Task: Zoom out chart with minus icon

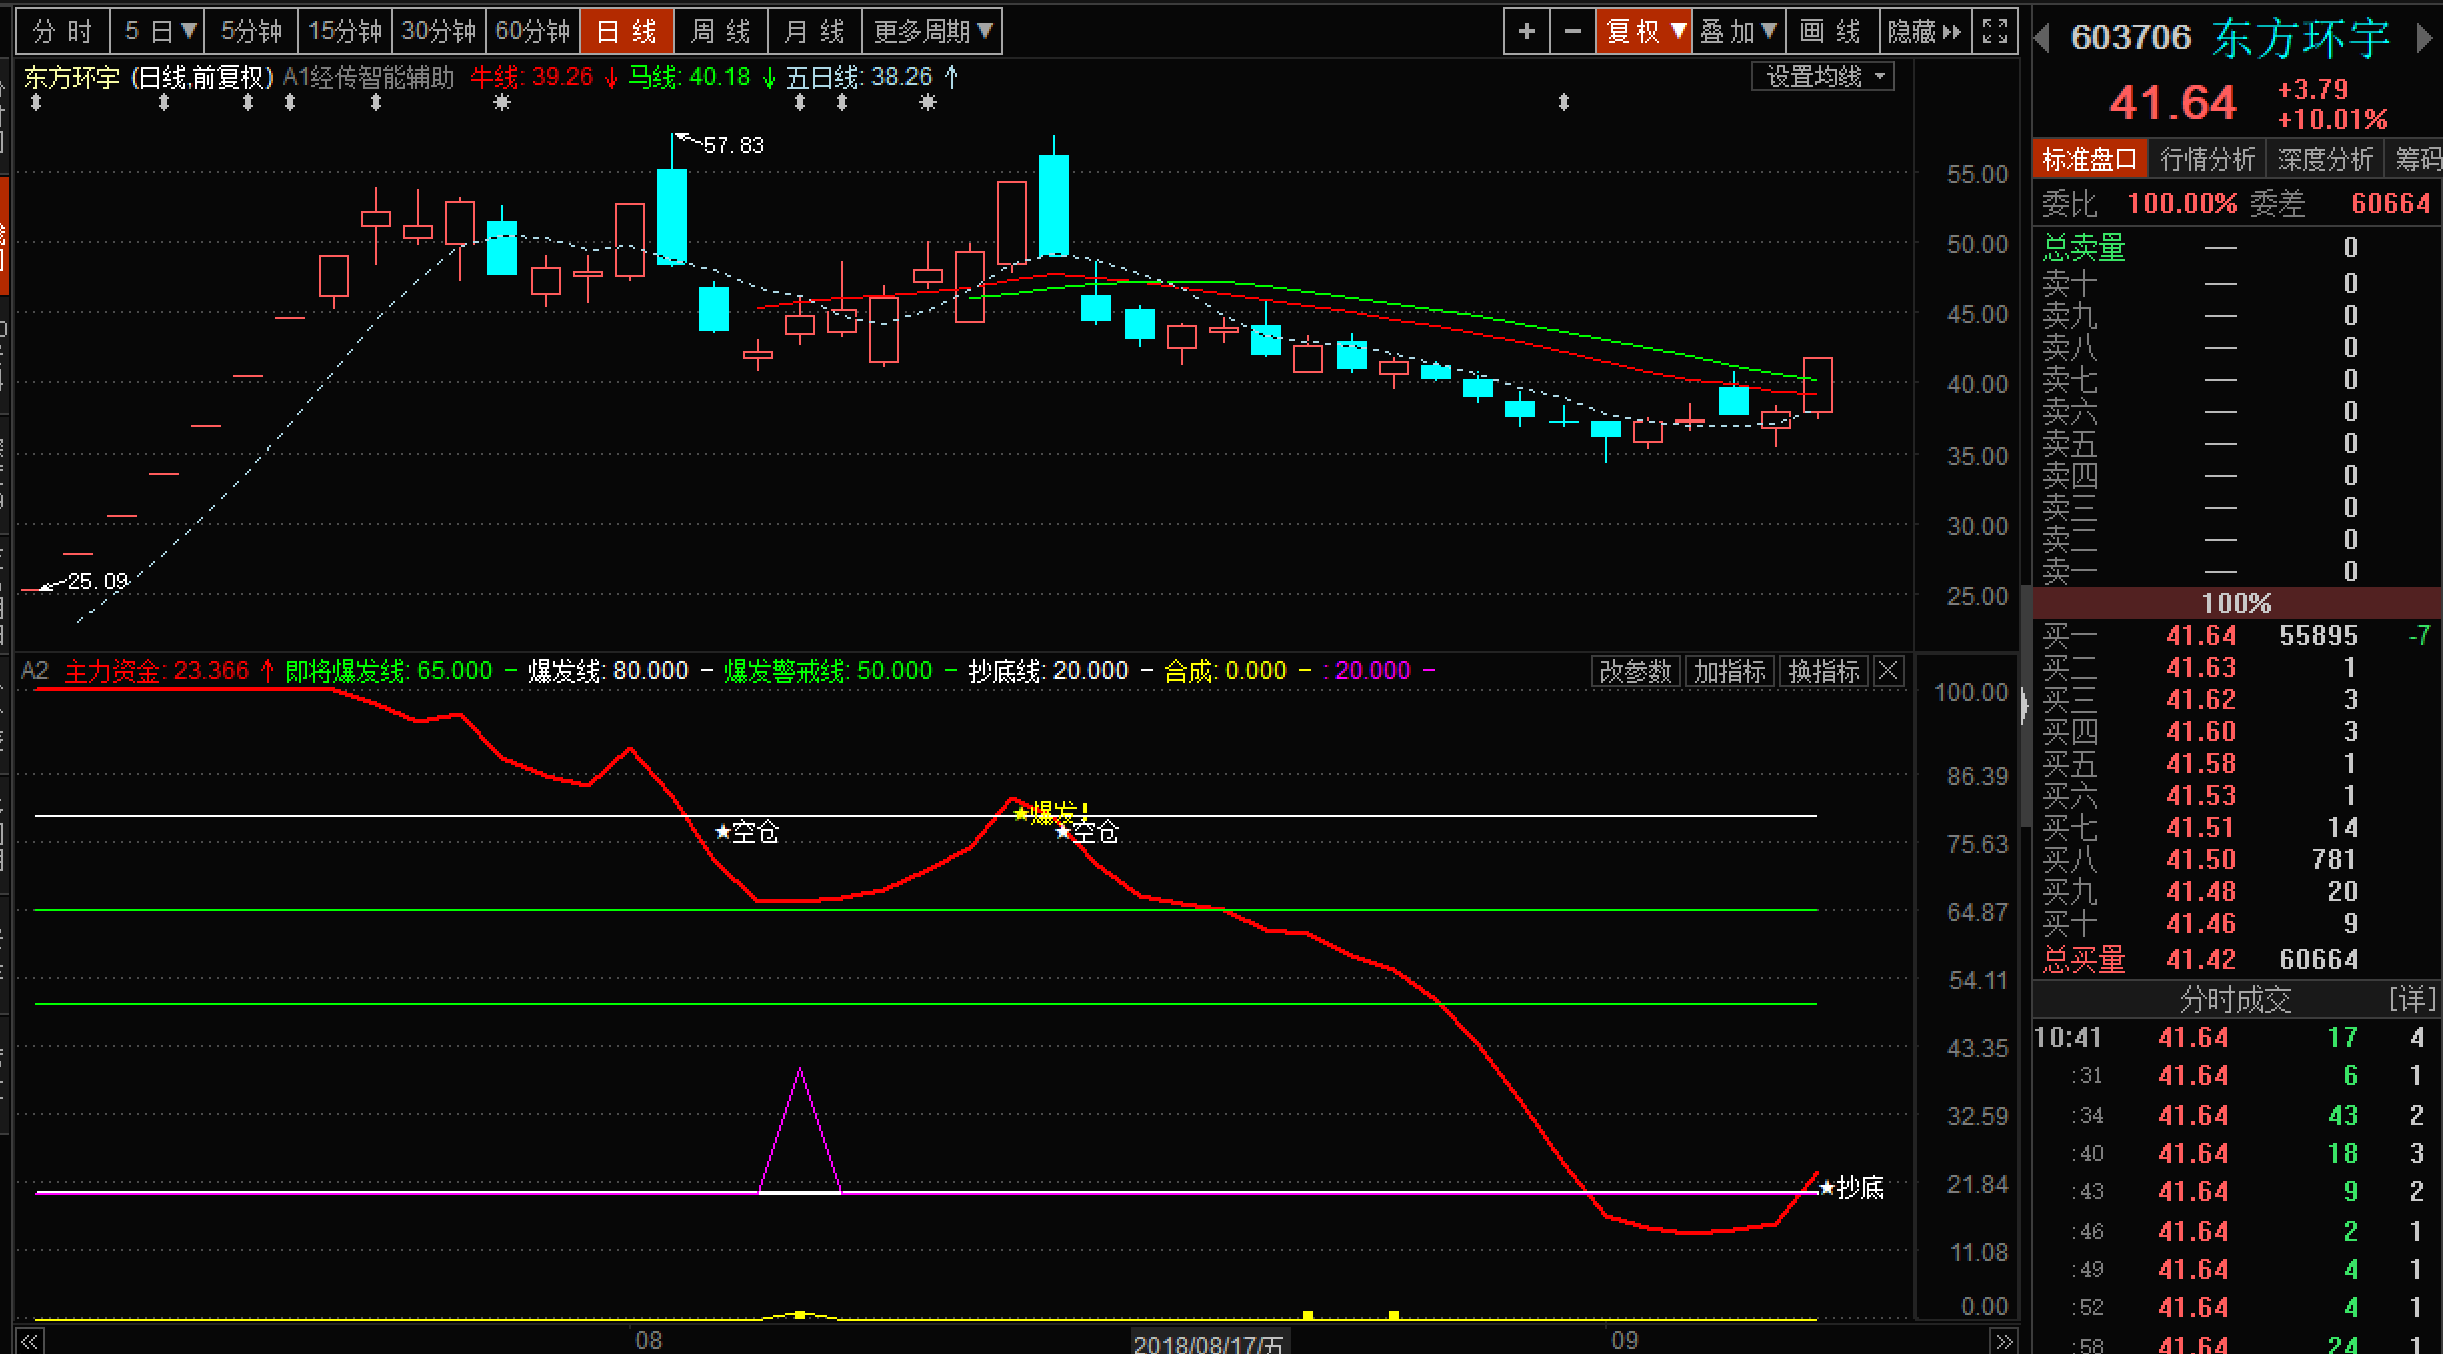Action: point(1573,32)
